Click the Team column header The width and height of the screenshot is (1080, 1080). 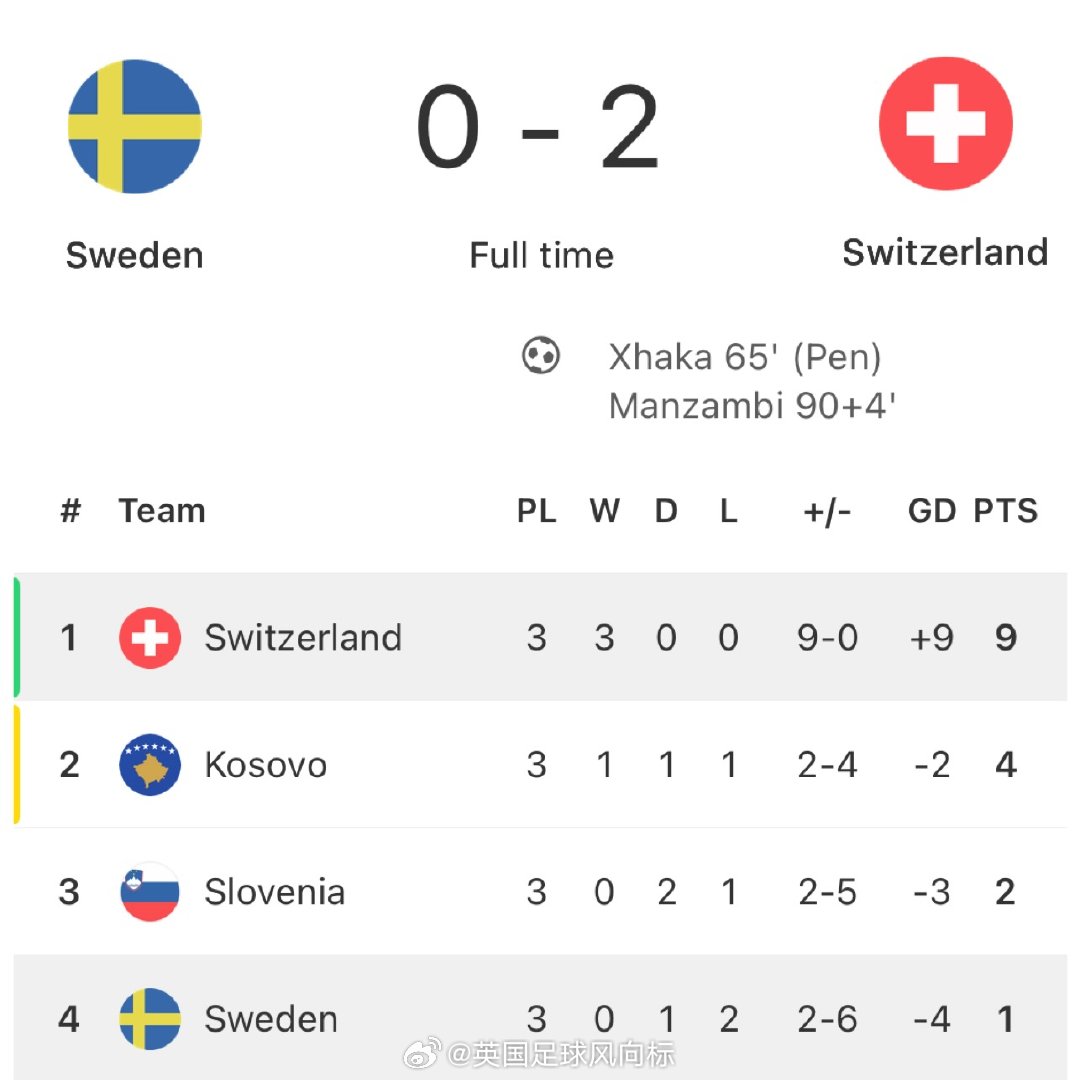click(162, 511)
